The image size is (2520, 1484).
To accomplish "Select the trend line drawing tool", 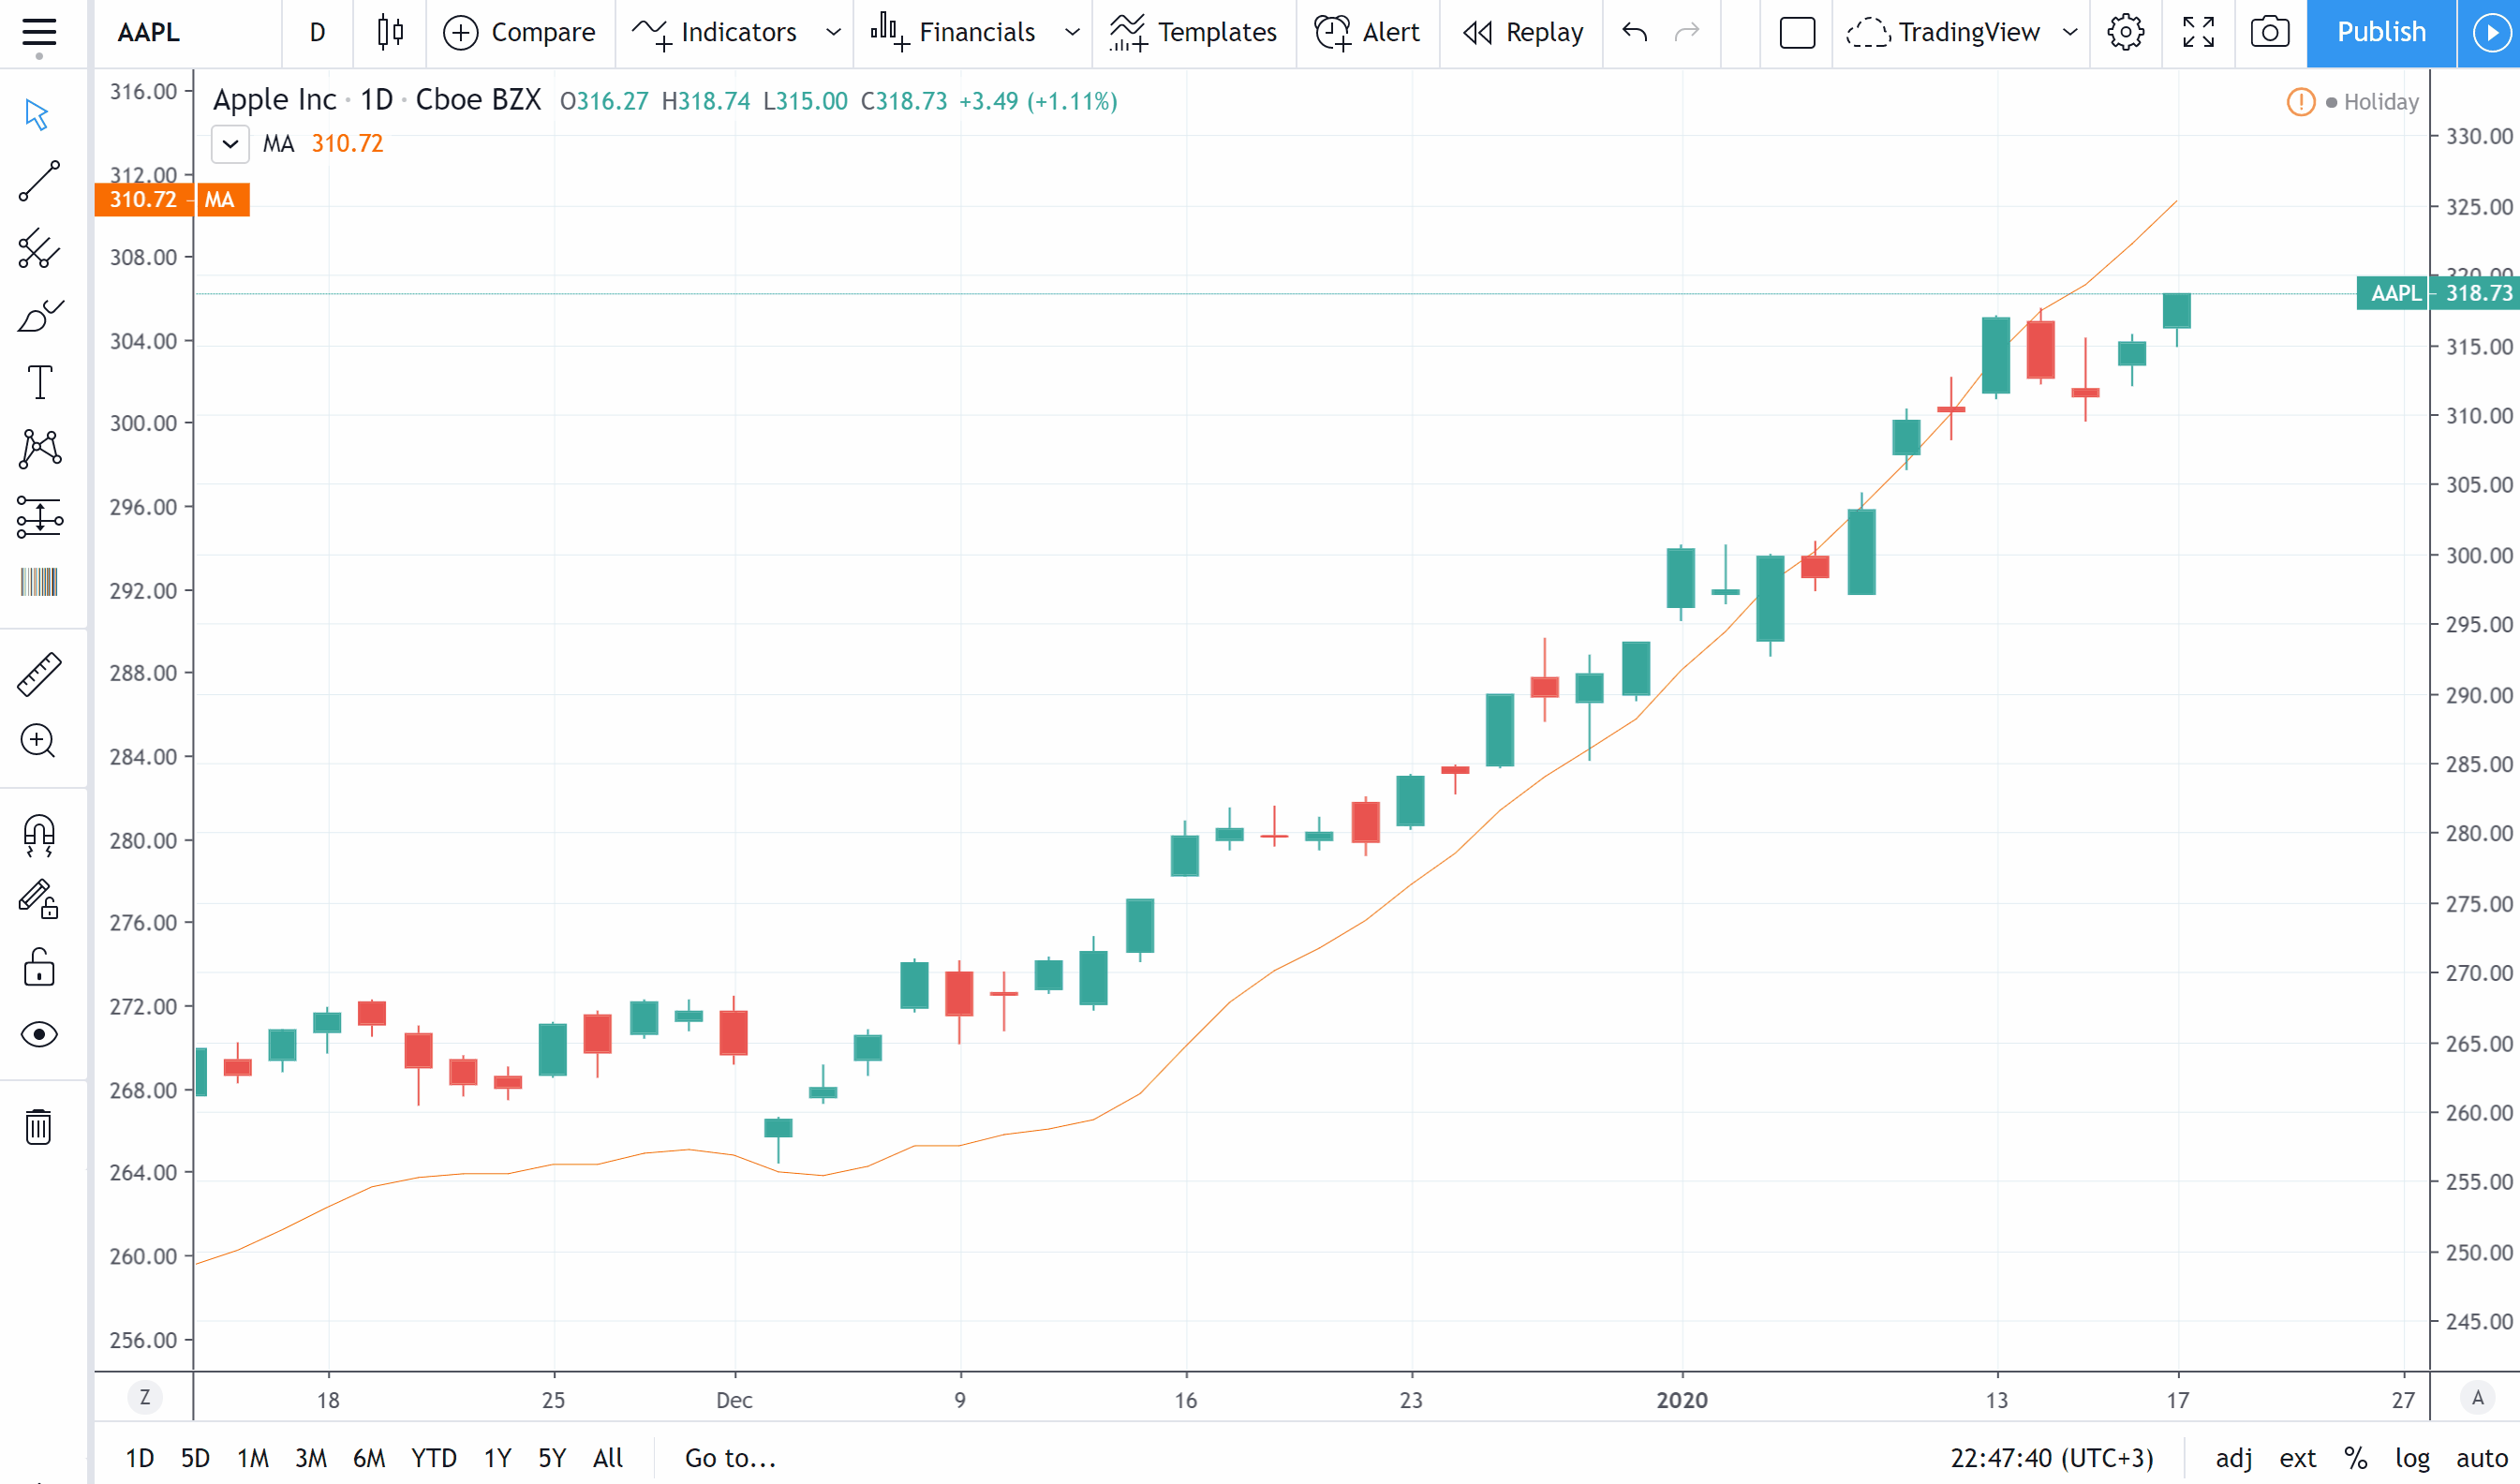I will (x=39, y=182).
